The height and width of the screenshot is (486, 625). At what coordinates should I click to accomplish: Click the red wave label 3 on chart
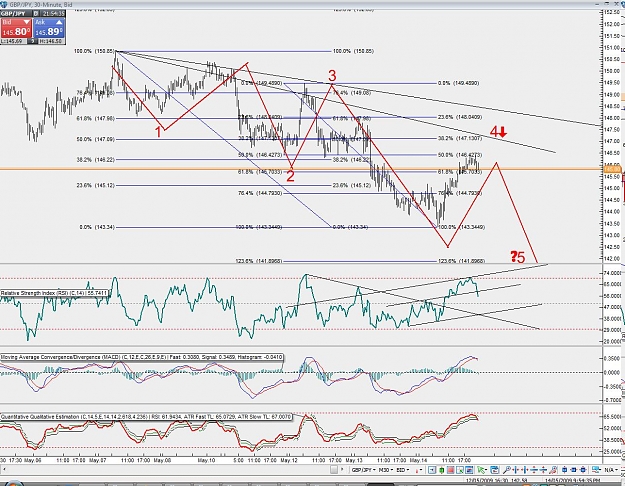pos(332,75)
